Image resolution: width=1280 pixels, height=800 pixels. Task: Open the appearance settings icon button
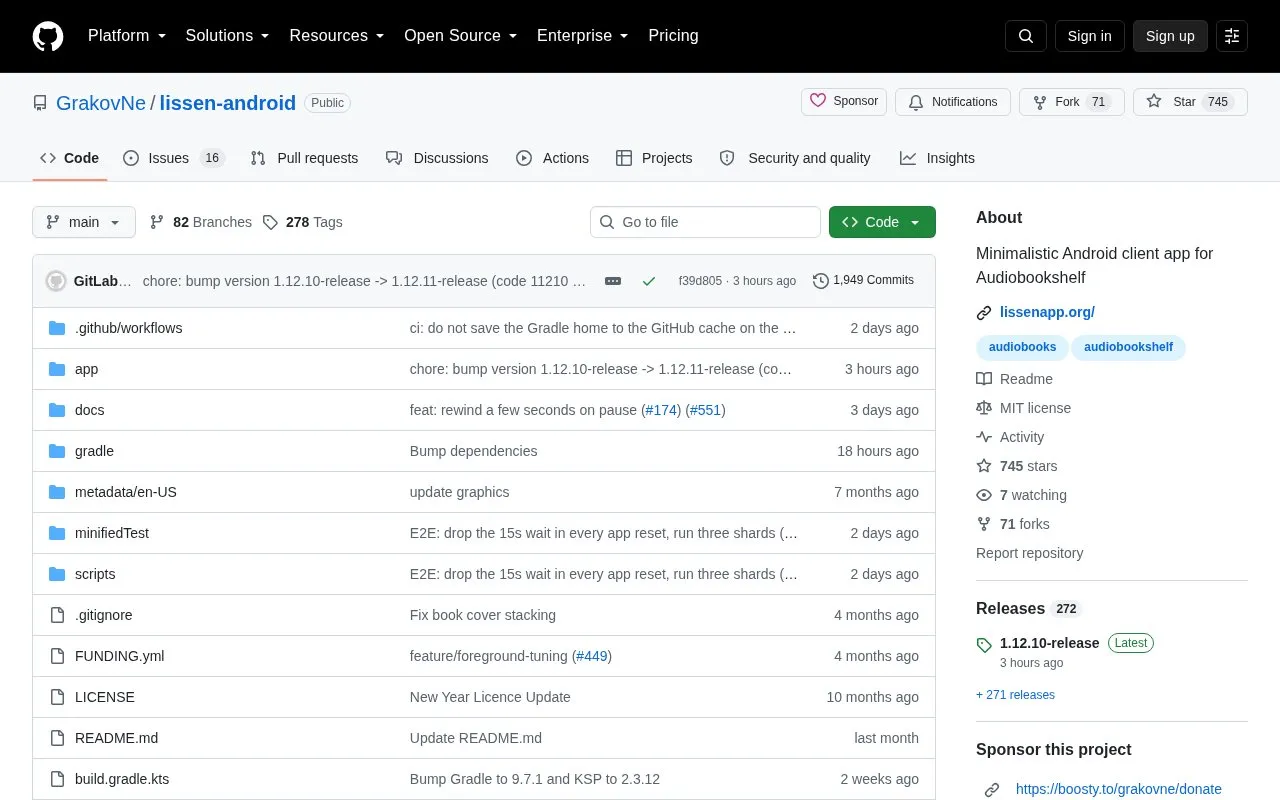coord(1232,36)
